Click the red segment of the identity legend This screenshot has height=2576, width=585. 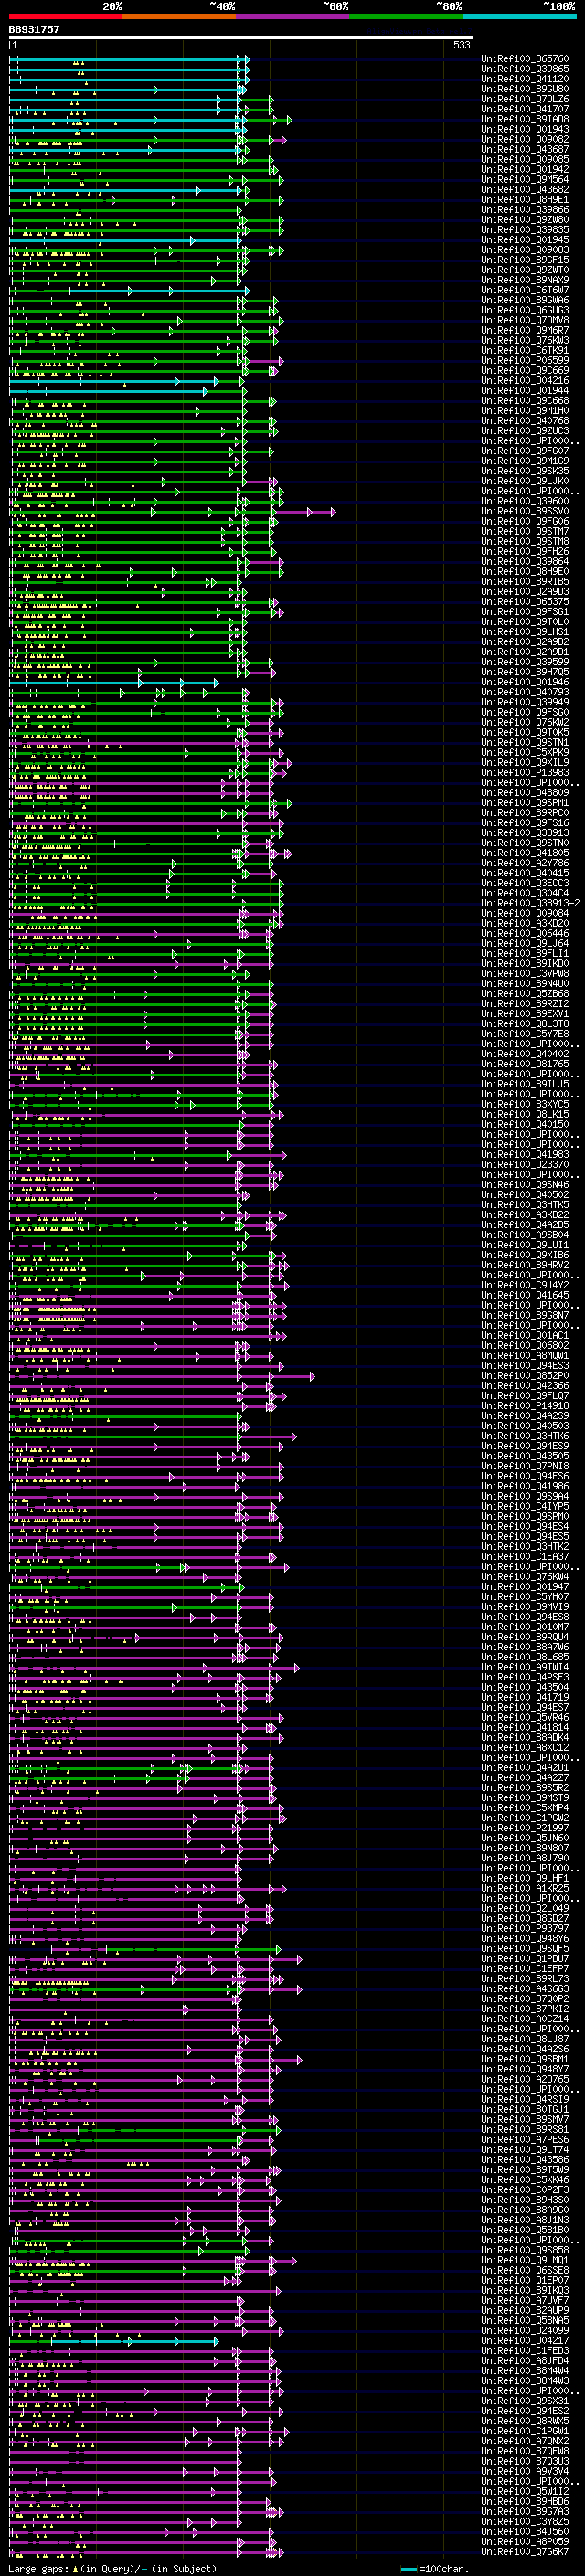click(x=66, y=16)
